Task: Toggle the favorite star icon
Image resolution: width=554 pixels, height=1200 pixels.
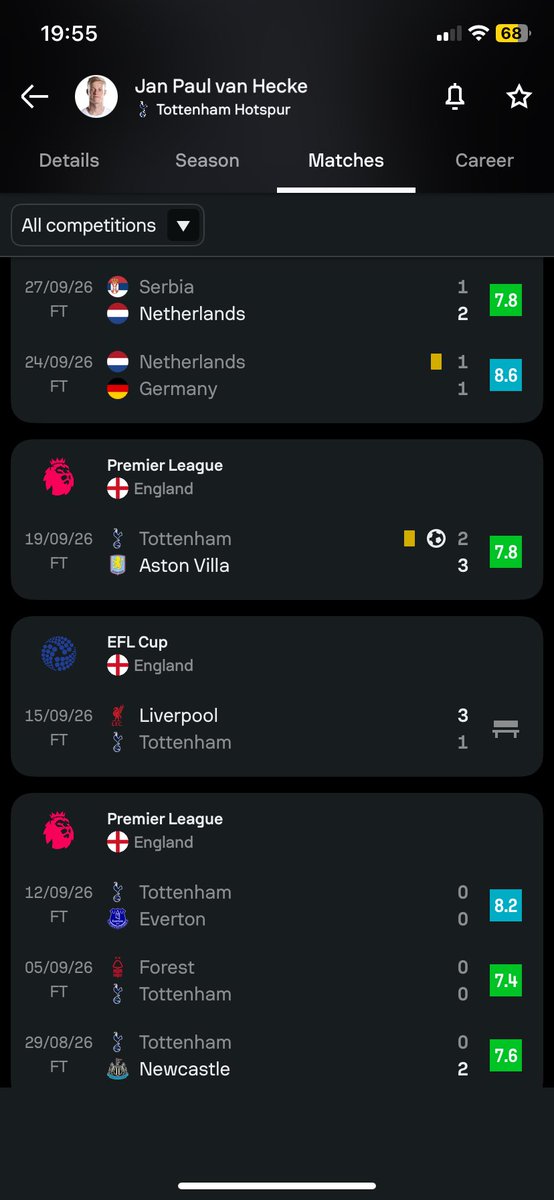Action: [x=519, y=96]
